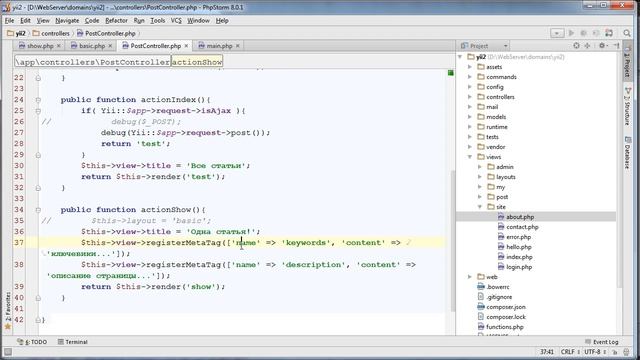Fold the actionIndex function at line 24
The width and height of the screenshot is (640, 360).
[x=38, y=100]
